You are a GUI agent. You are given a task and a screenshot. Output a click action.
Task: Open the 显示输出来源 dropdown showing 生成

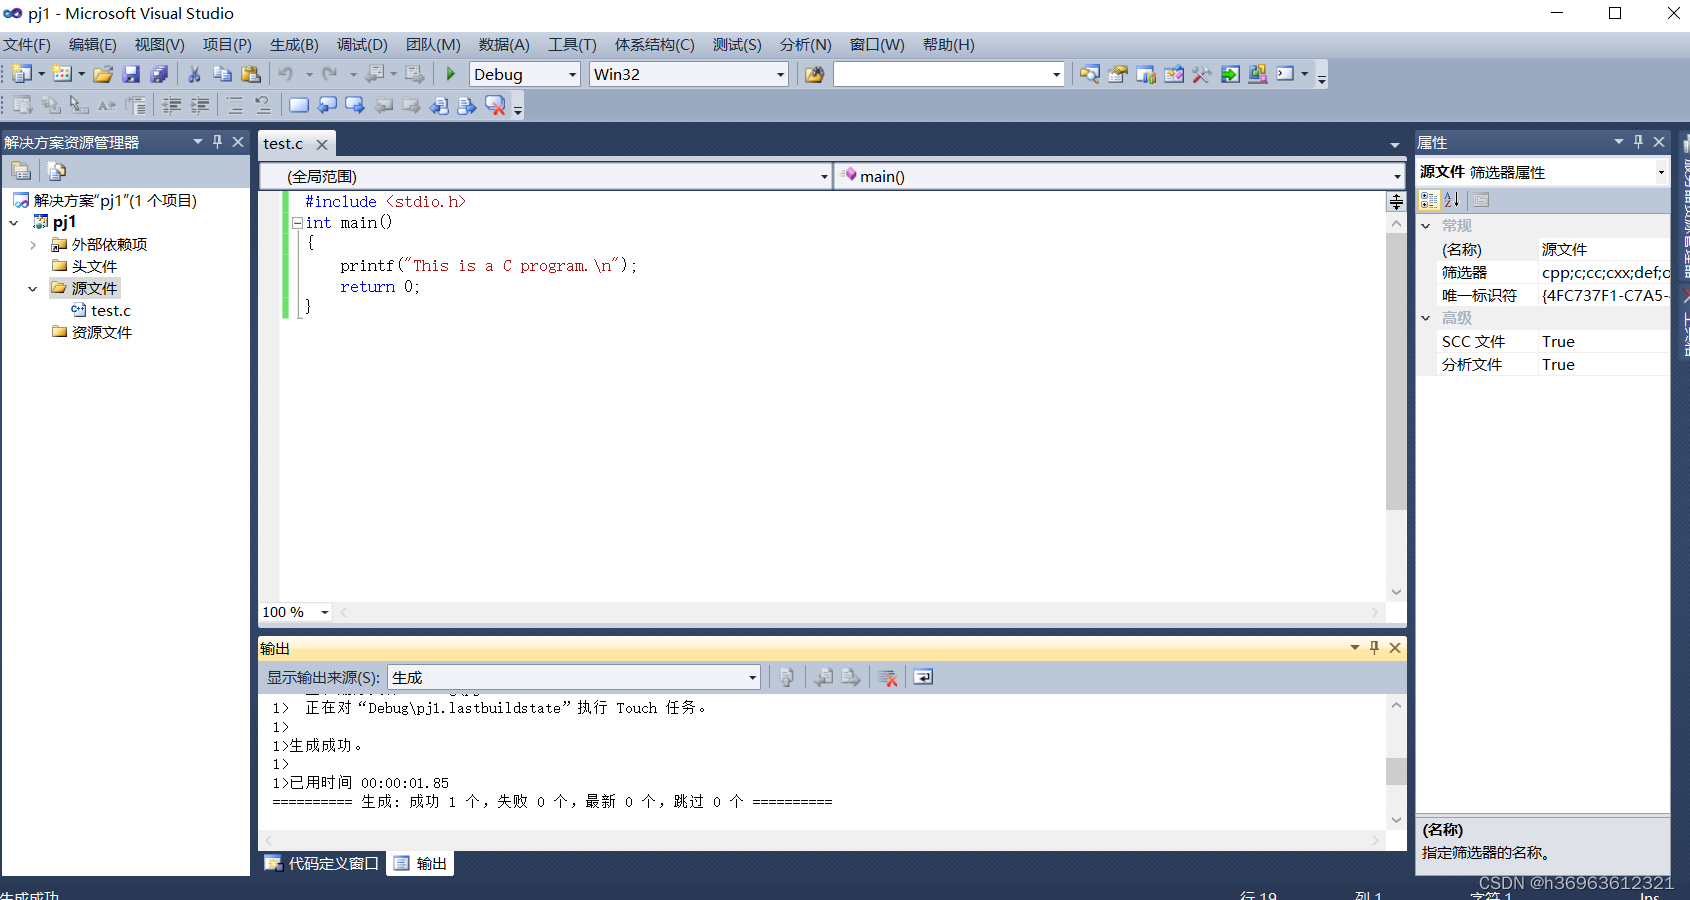[x=752, y=677]
